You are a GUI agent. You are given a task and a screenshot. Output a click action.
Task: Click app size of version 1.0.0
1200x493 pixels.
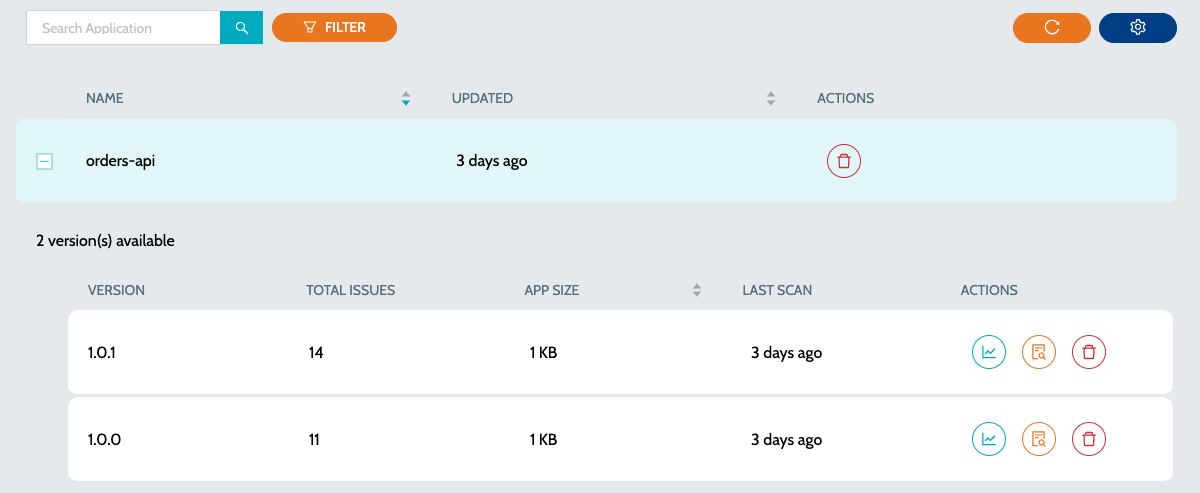[x=543, y=438]
